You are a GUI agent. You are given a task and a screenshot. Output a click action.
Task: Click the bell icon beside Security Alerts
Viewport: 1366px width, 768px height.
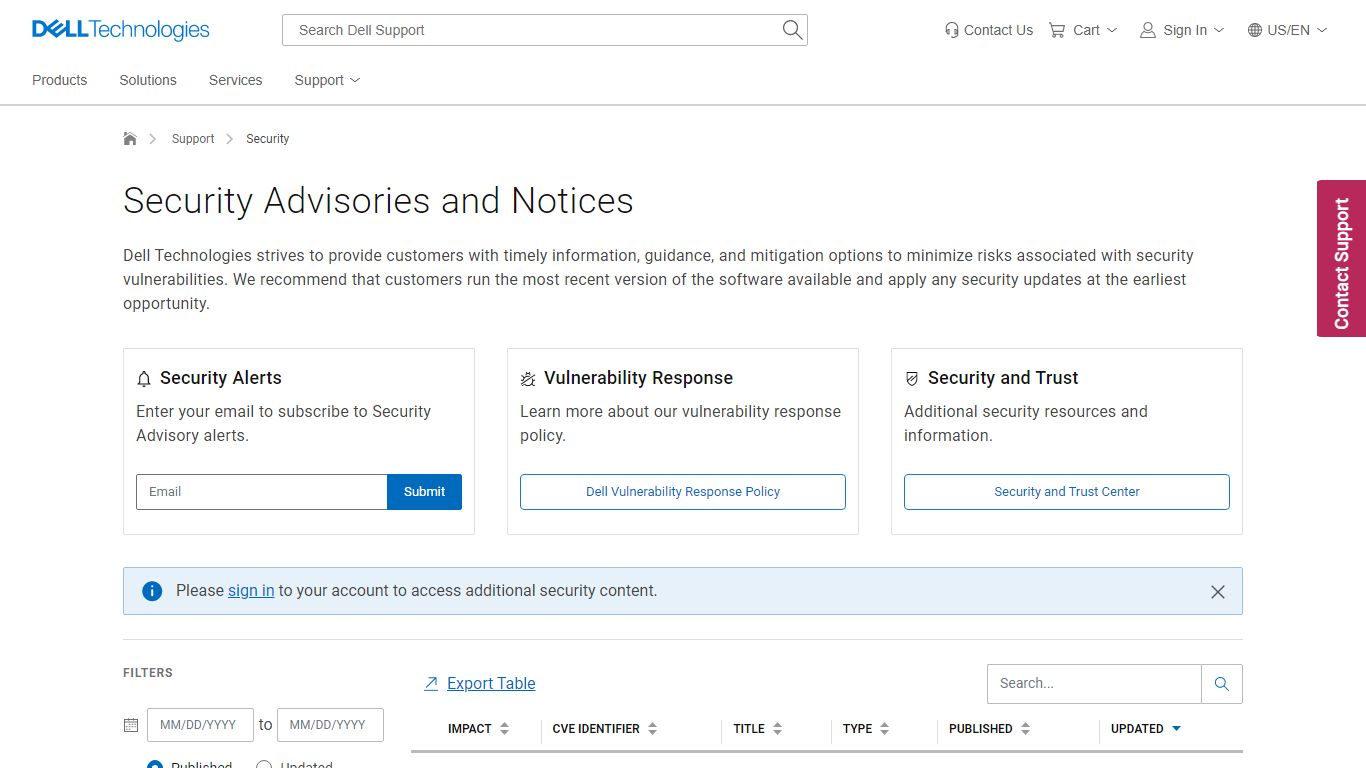144,379
